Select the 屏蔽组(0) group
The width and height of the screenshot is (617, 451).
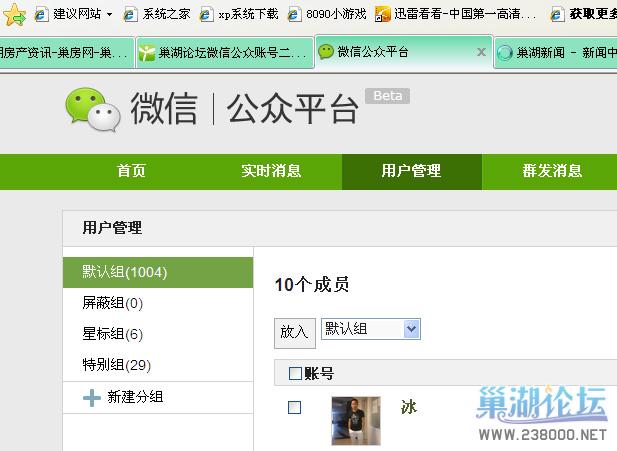tap(158, 303)
